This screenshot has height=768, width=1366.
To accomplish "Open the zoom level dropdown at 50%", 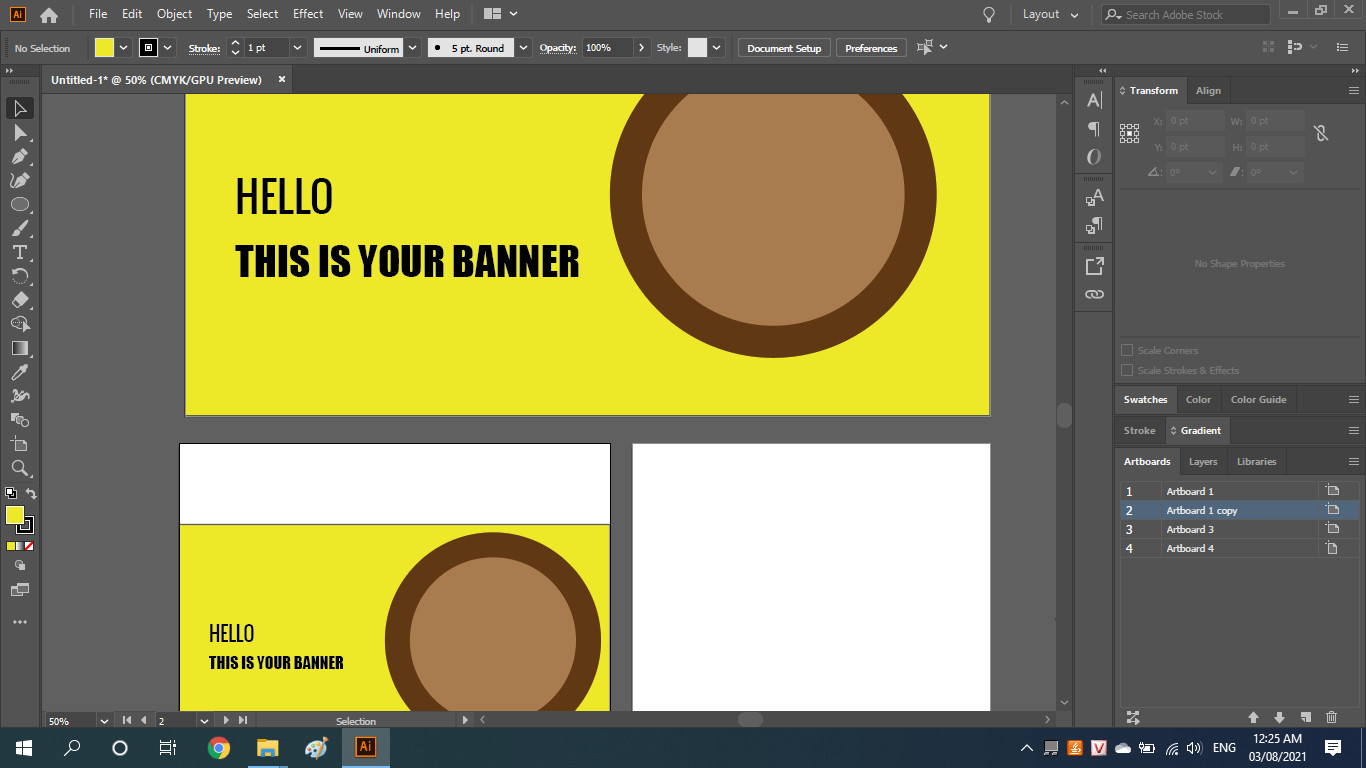I will coord(104,720).
